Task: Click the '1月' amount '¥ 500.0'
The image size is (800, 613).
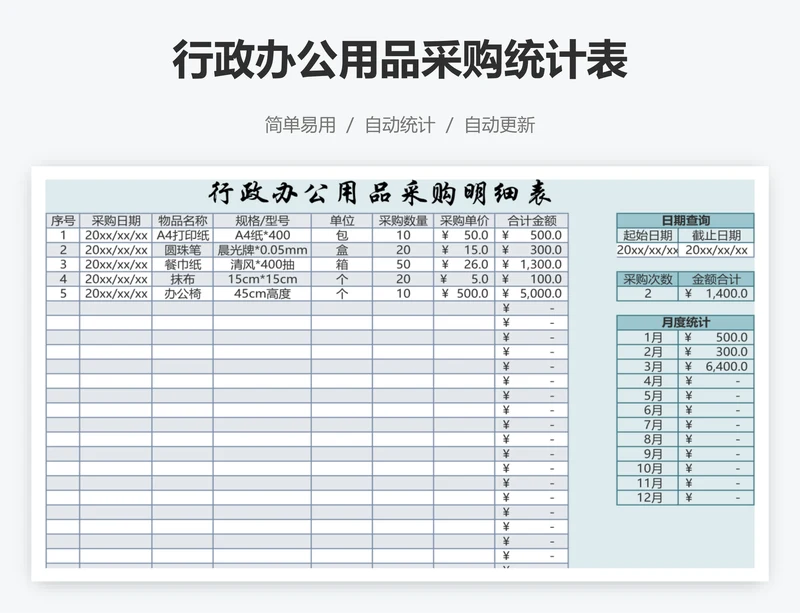Action: (x=716, y=337)
